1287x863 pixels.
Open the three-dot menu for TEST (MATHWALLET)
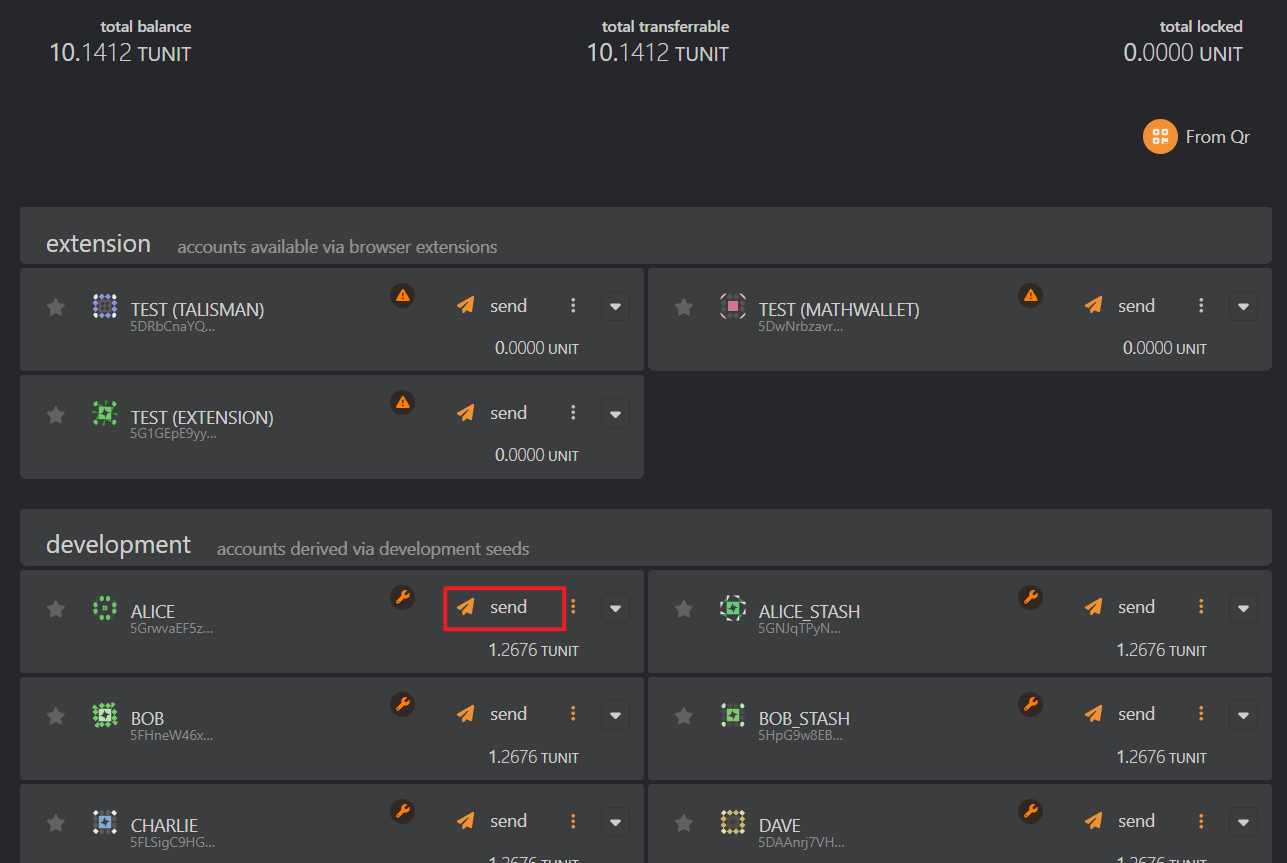pyautogui.click(x=1201, y=306)
